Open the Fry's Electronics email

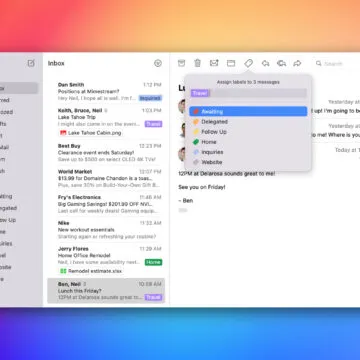[x=106, y=204]
